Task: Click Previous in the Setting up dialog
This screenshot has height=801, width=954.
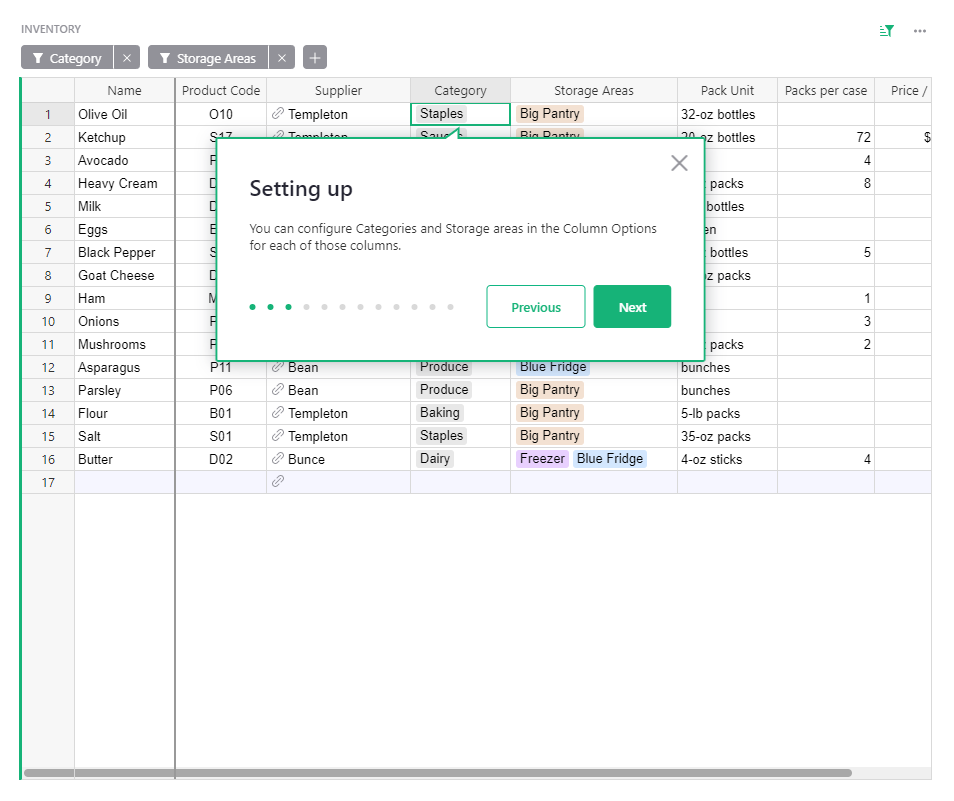Action: point(536,307)
